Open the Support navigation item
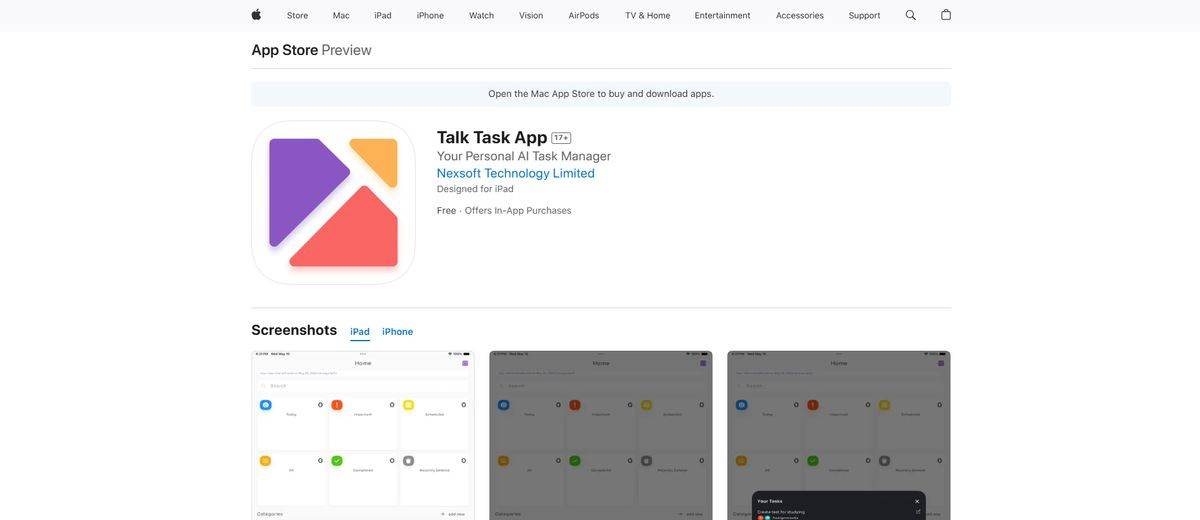 (x=865, y=15)
